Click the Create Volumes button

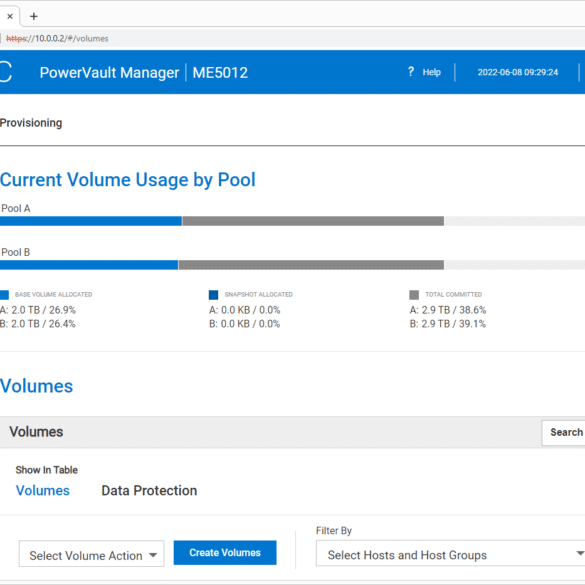tap(225, 553)
